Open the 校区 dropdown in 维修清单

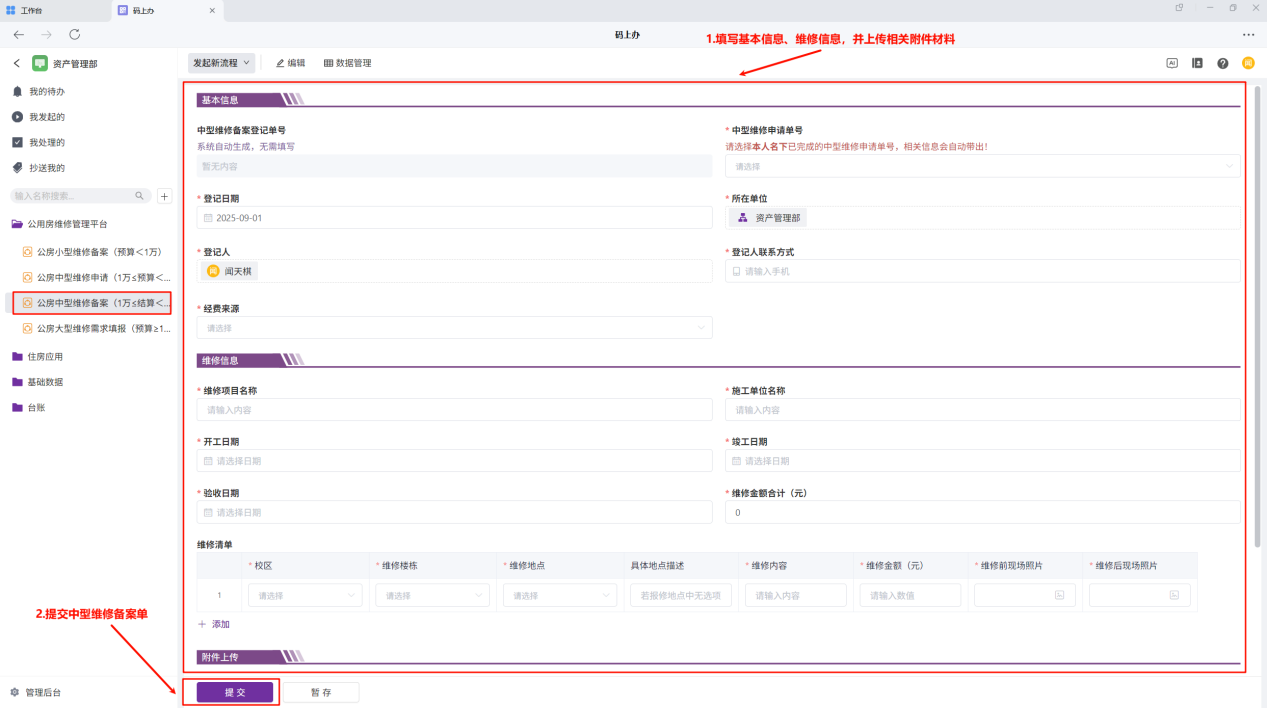click(304, 595)
